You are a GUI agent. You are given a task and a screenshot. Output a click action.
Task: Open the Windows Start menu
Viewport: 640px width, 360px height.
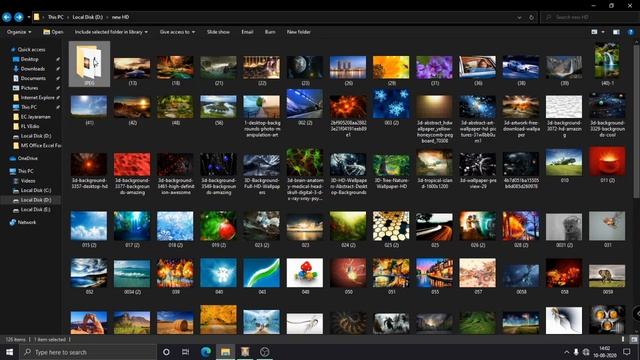pos(9,352)
